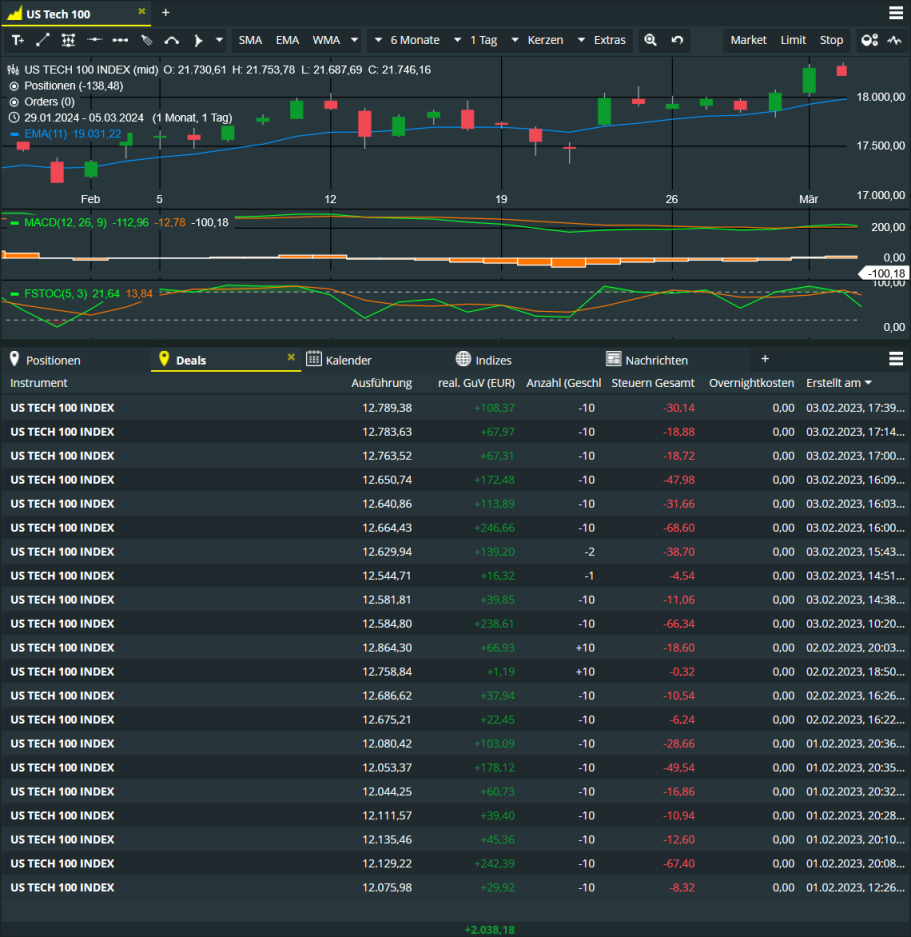Toggle Erstellt am sort direction arrow
911x937 pixels.
(x=869, y=383)
